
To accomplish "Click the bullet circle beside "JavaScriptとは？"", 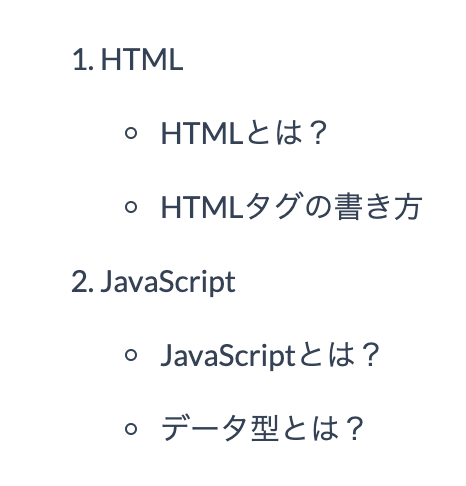I will coord(131,355).
